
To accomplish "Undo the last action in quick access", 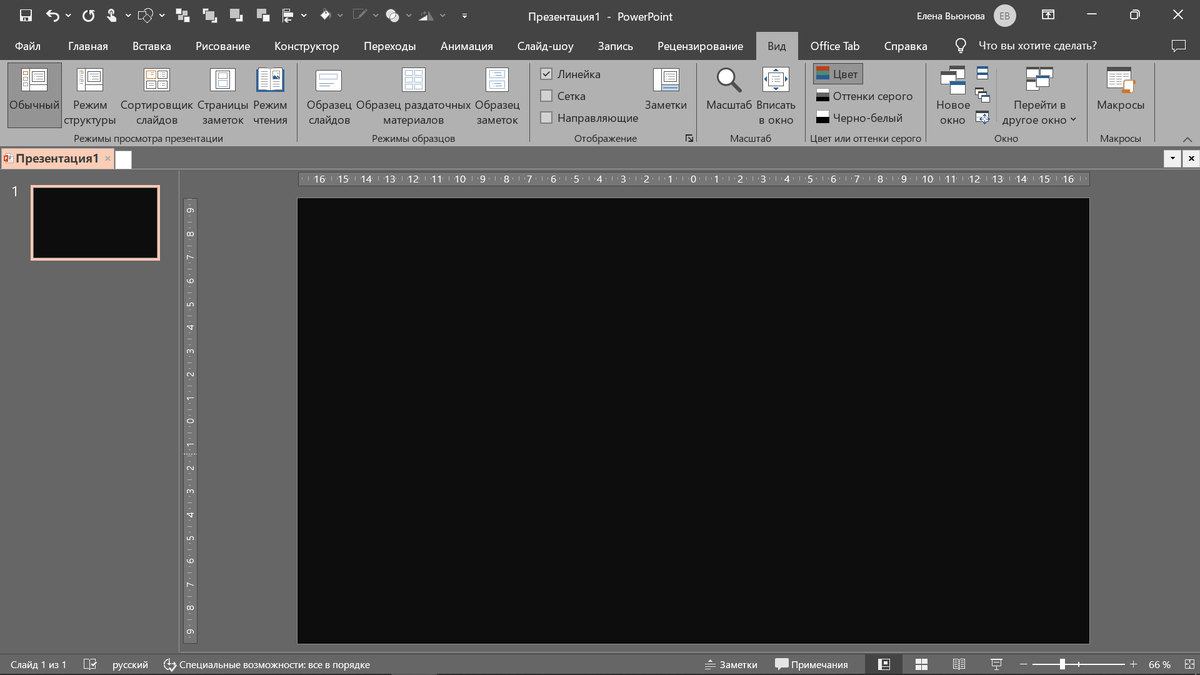I will 53,16.
